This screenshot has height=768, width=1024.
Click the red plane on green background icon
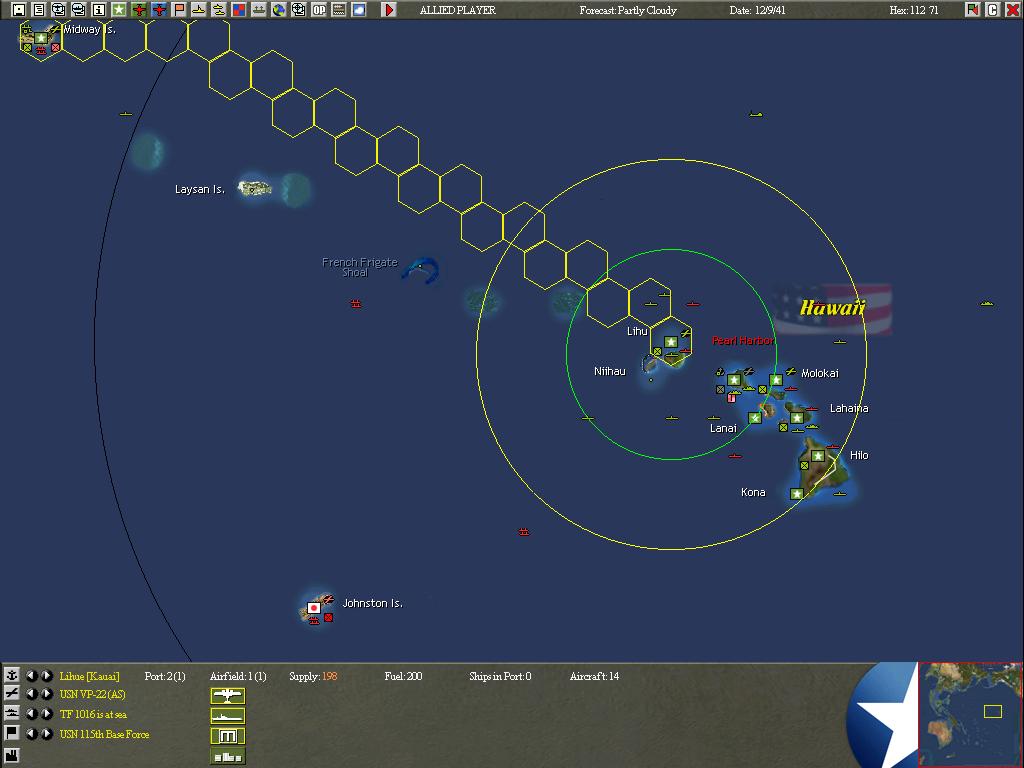[x=138, y=10]
